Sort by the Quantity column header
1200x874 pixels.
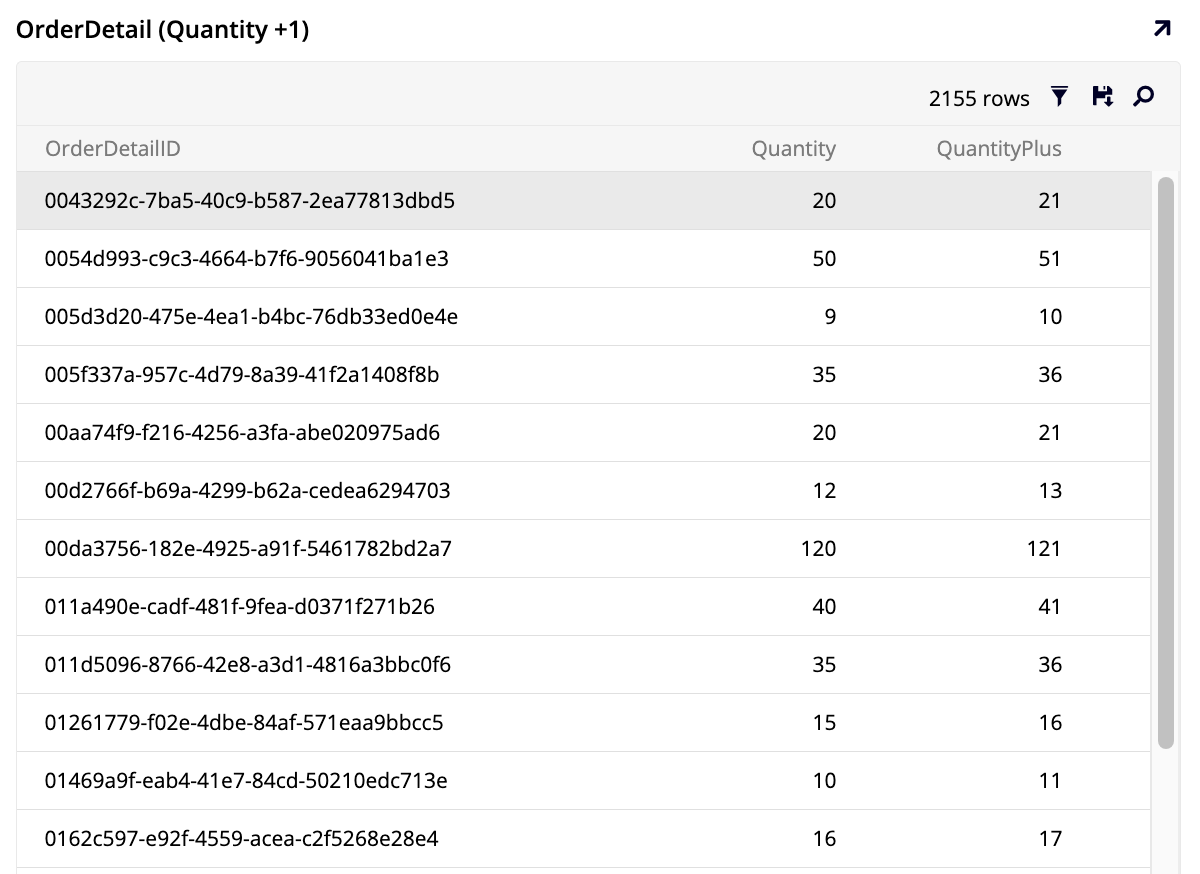(x=794, y=148)
